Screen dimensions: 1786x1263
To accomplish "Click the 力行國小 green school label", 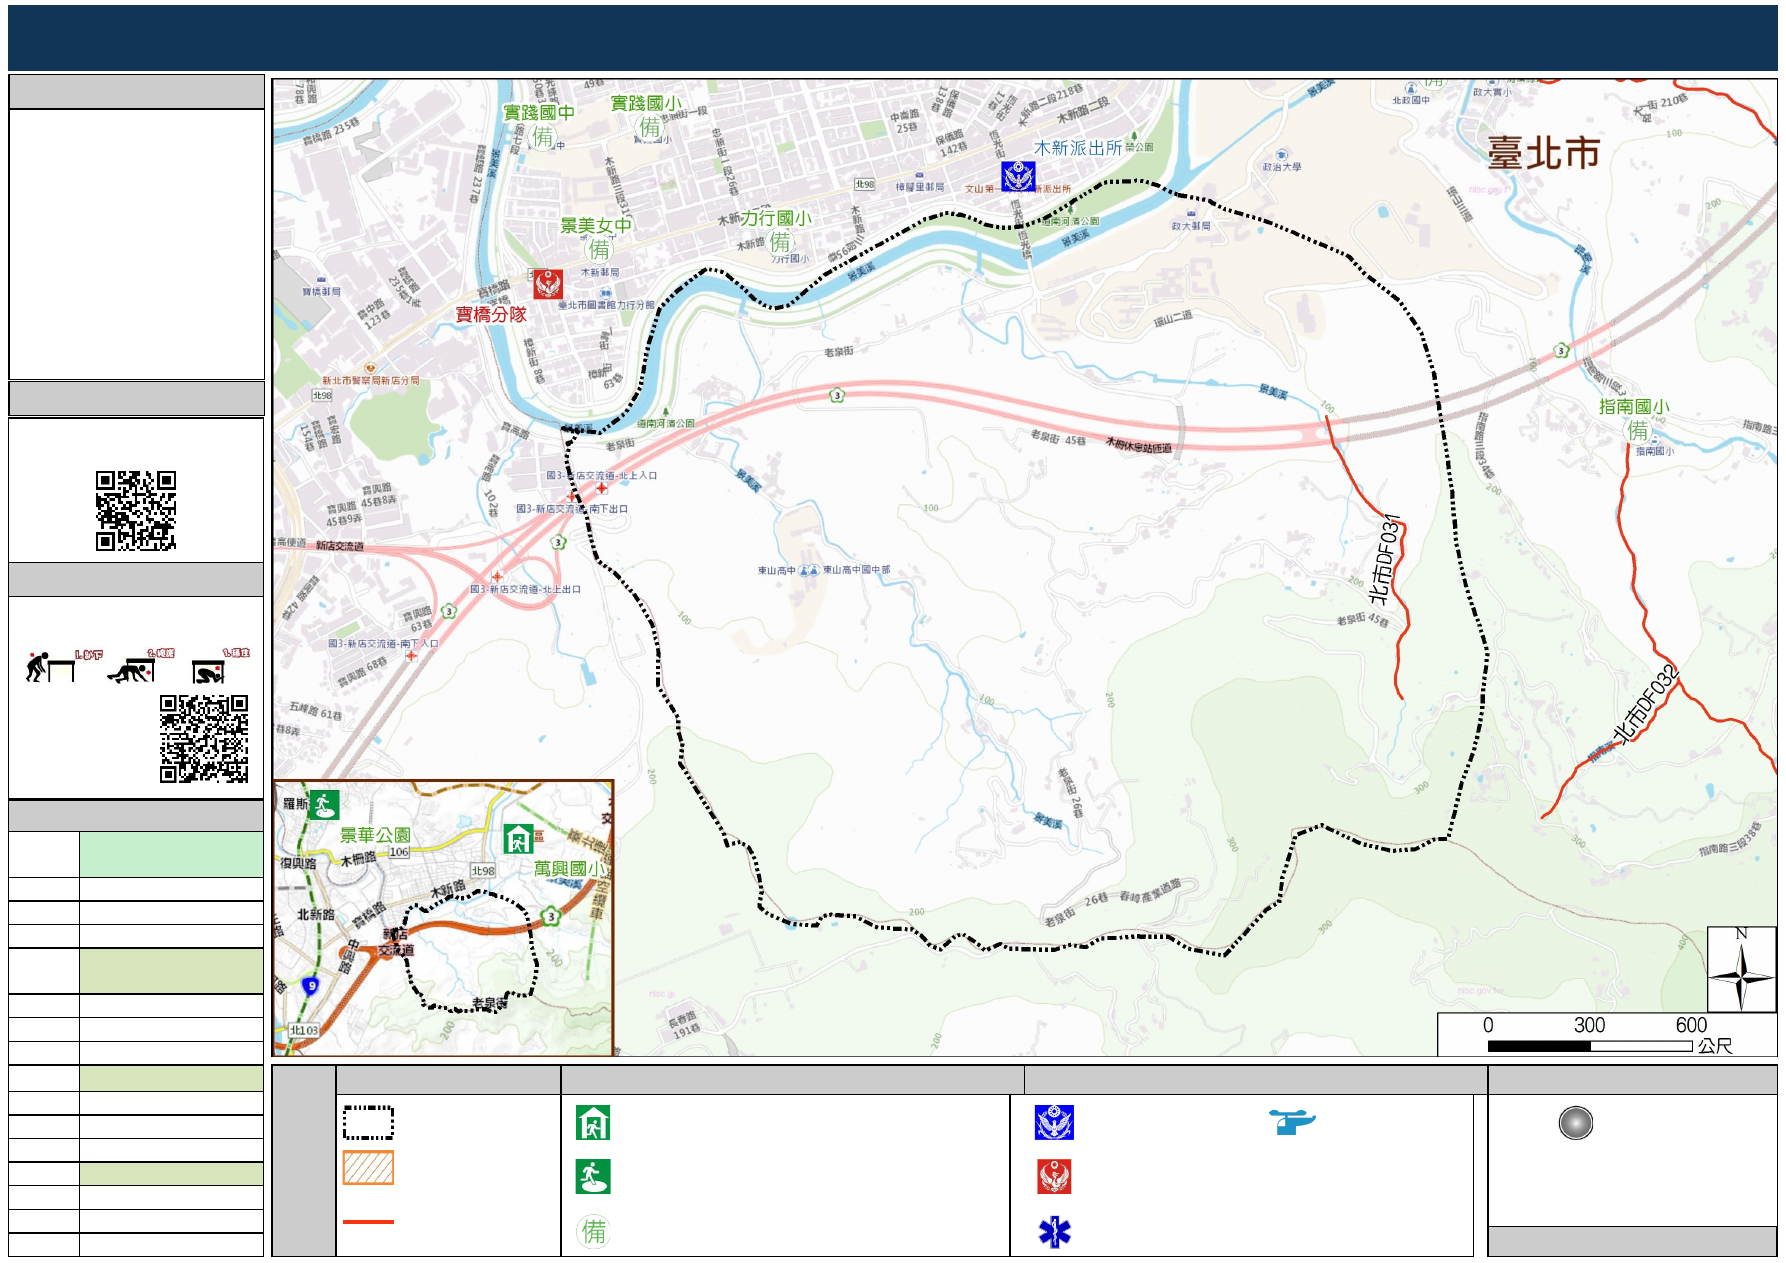I will [776, 218].
